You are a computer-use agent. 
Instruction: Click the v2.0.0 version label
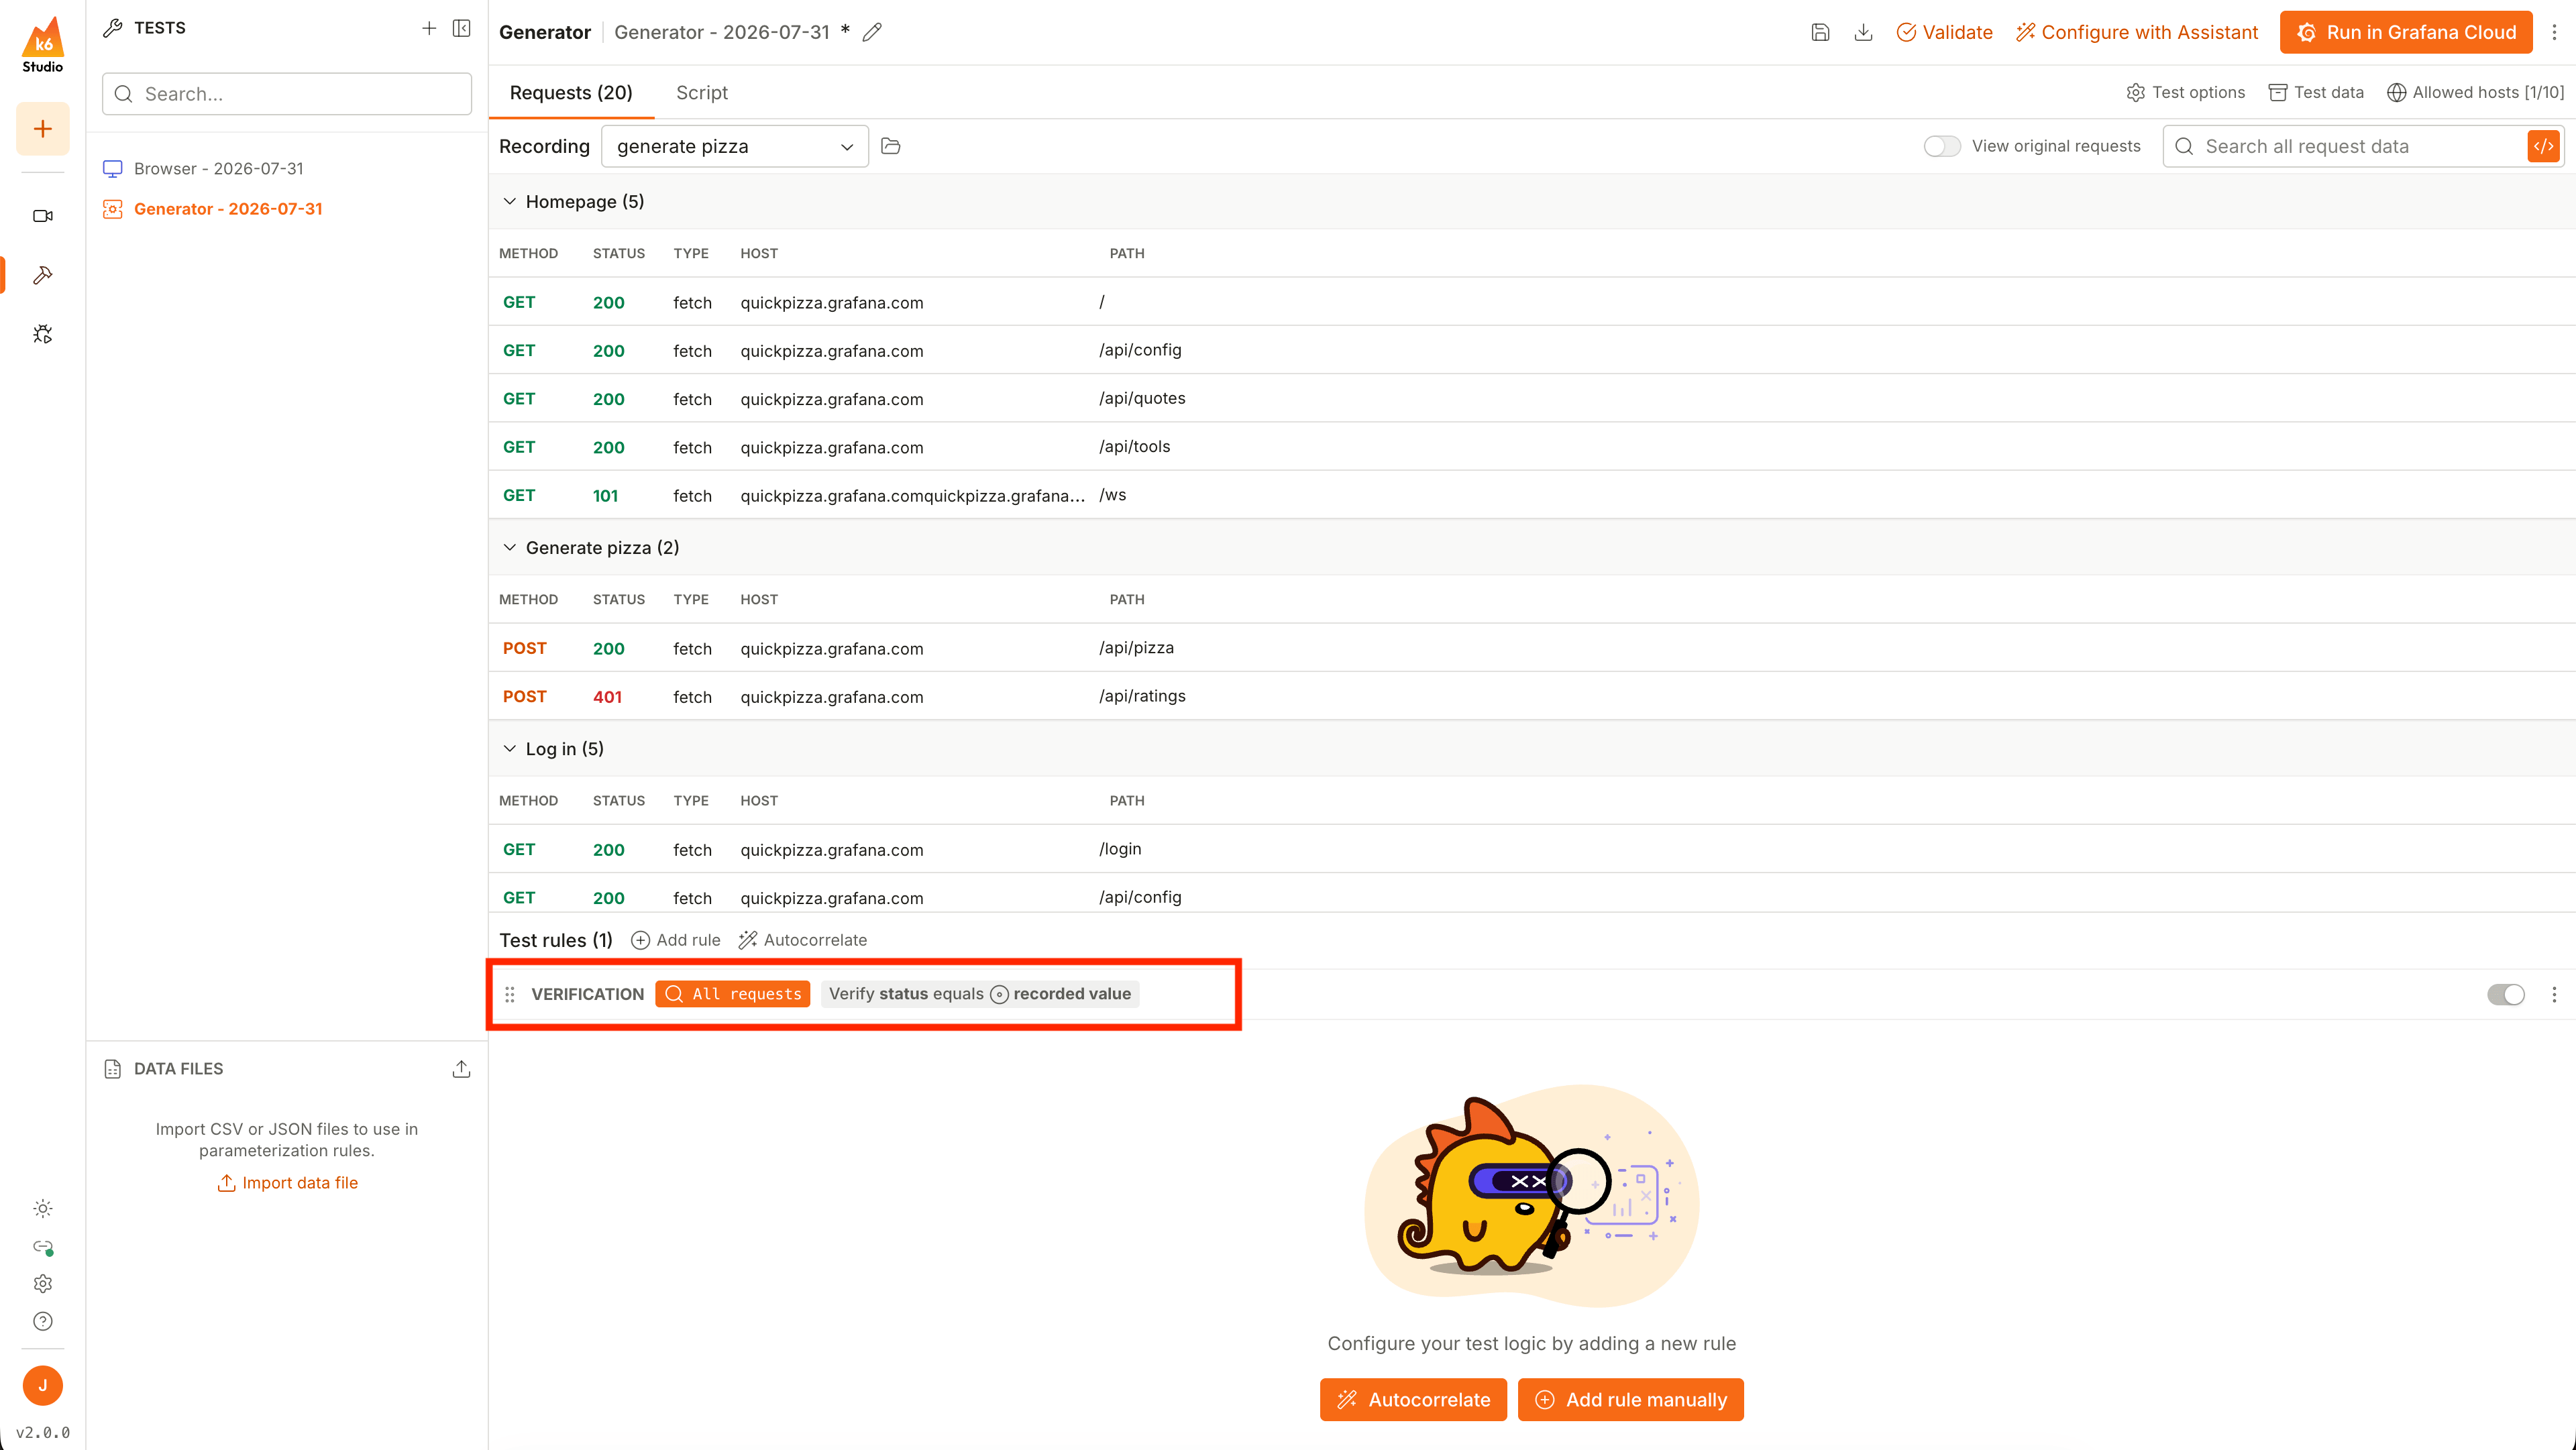43,1432
